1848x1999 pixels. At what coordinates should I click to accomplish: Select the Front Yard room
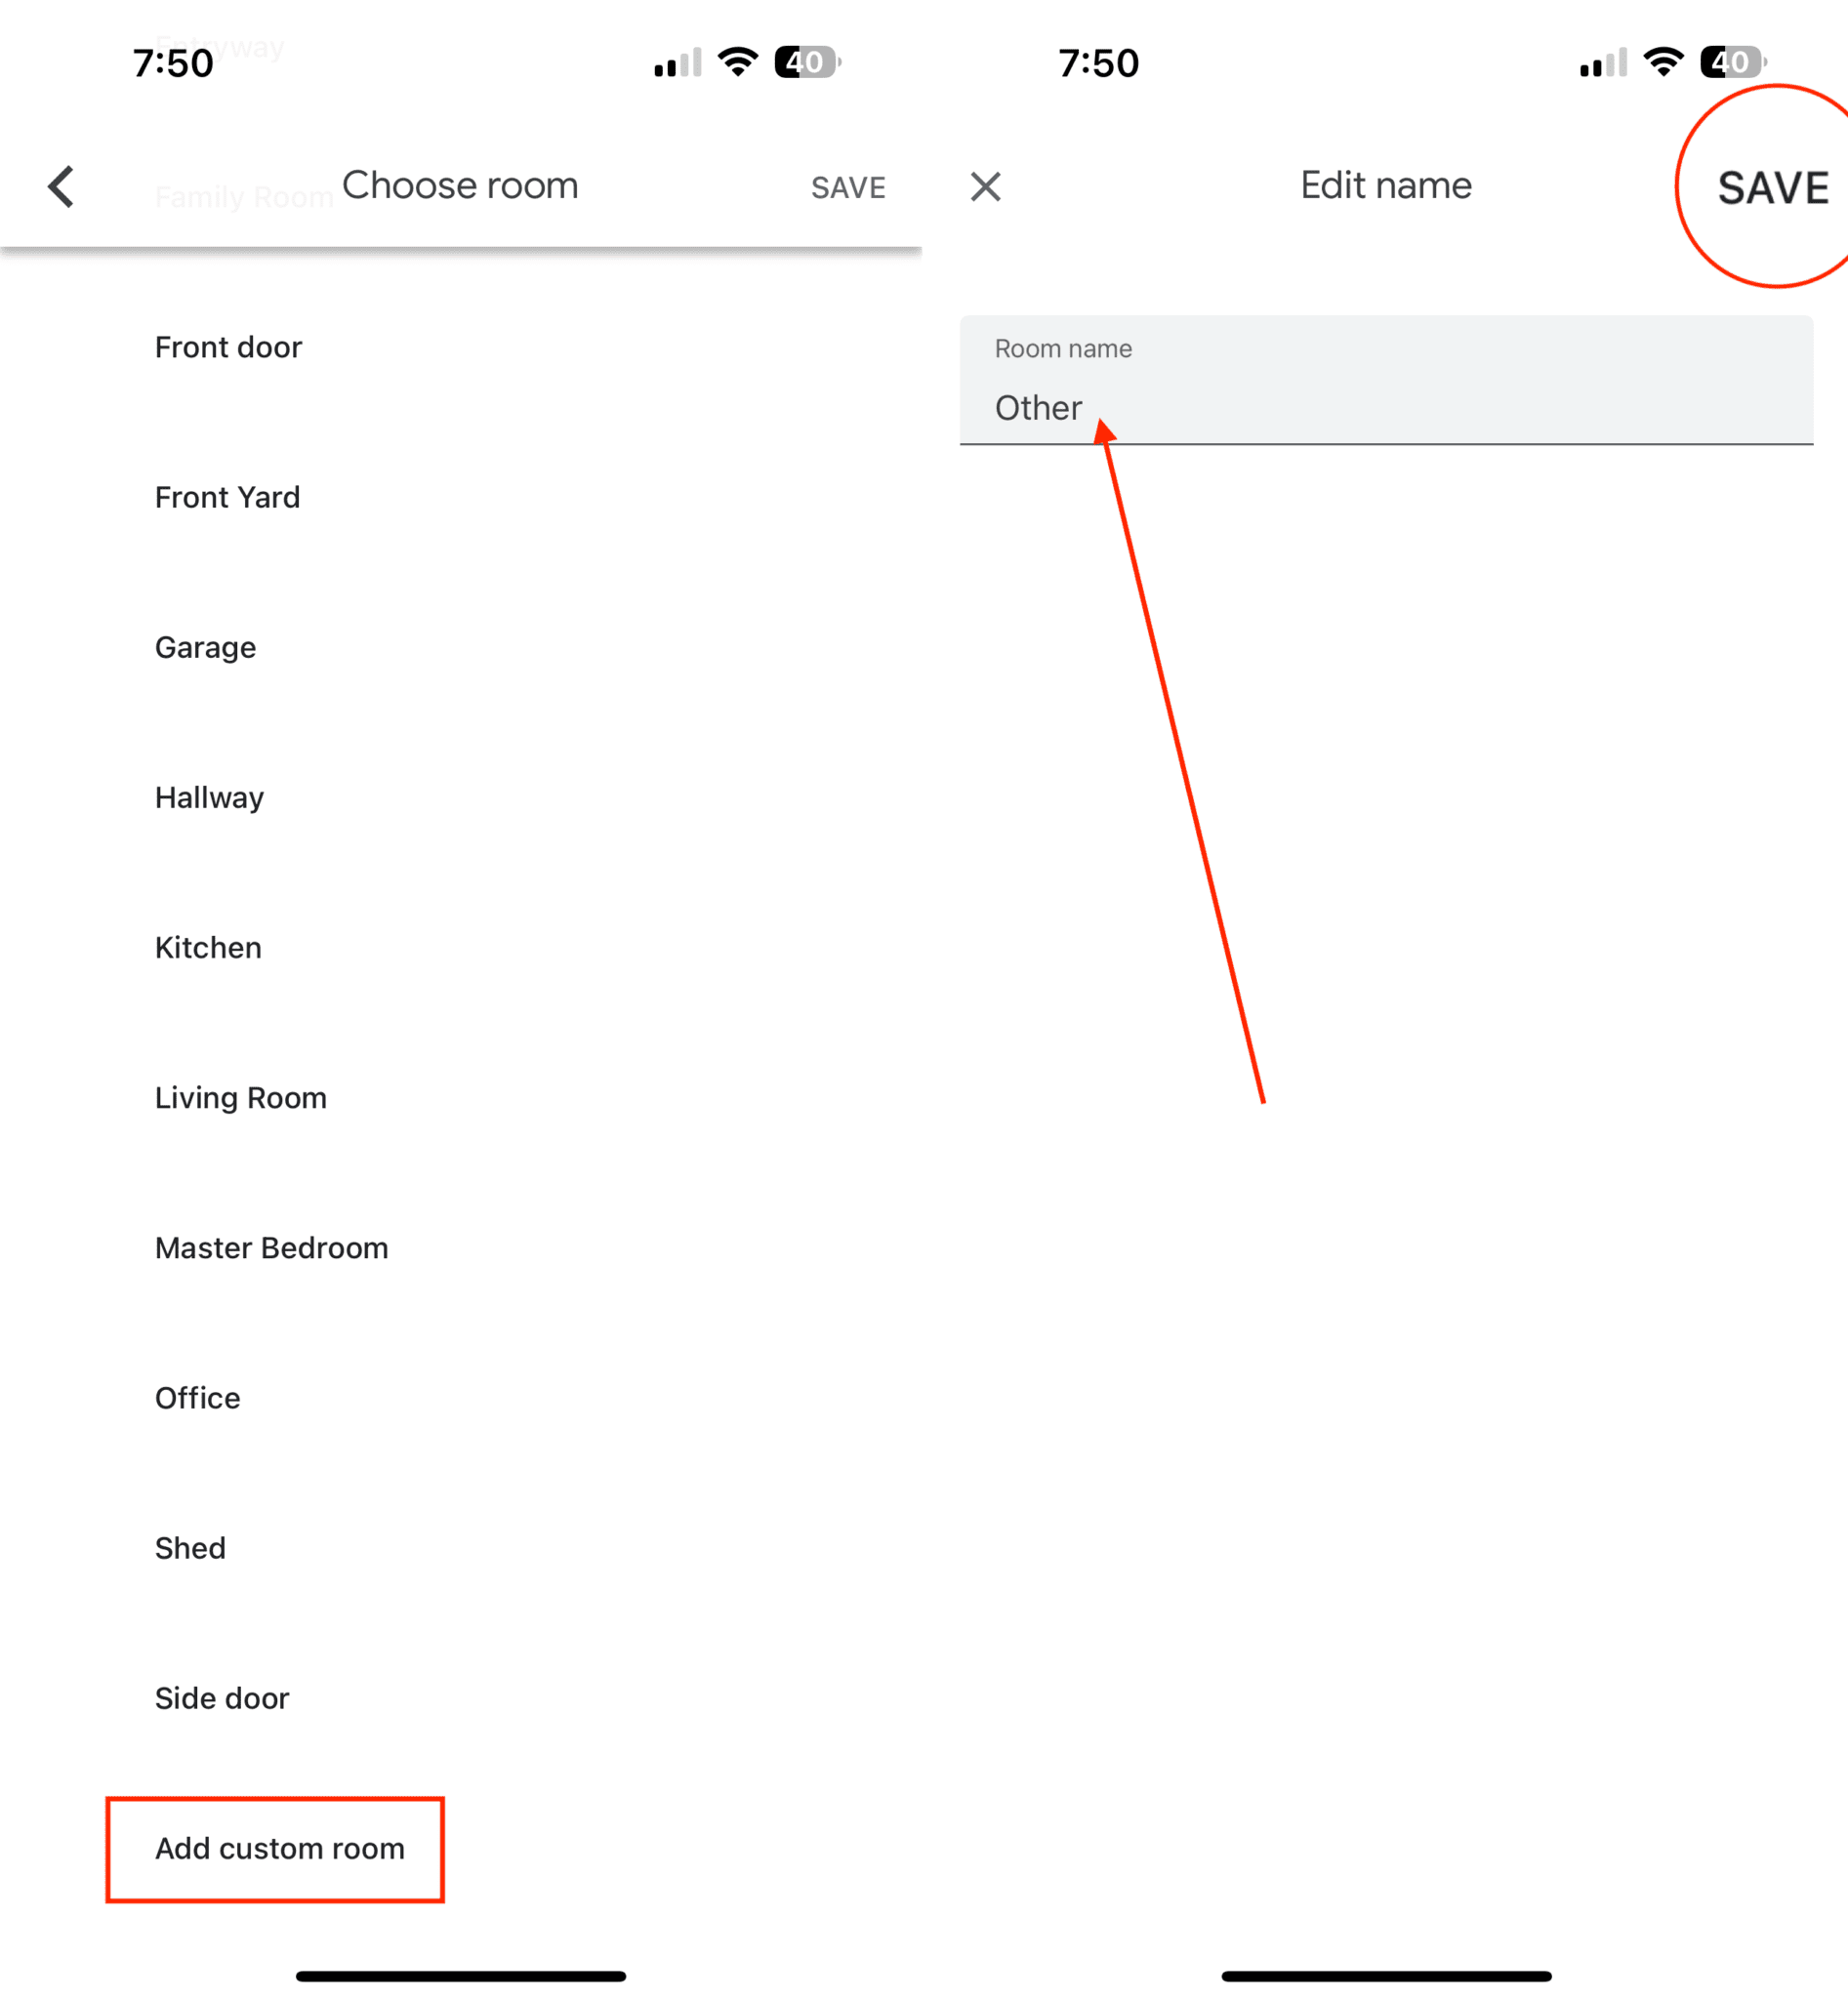[227, 497]
